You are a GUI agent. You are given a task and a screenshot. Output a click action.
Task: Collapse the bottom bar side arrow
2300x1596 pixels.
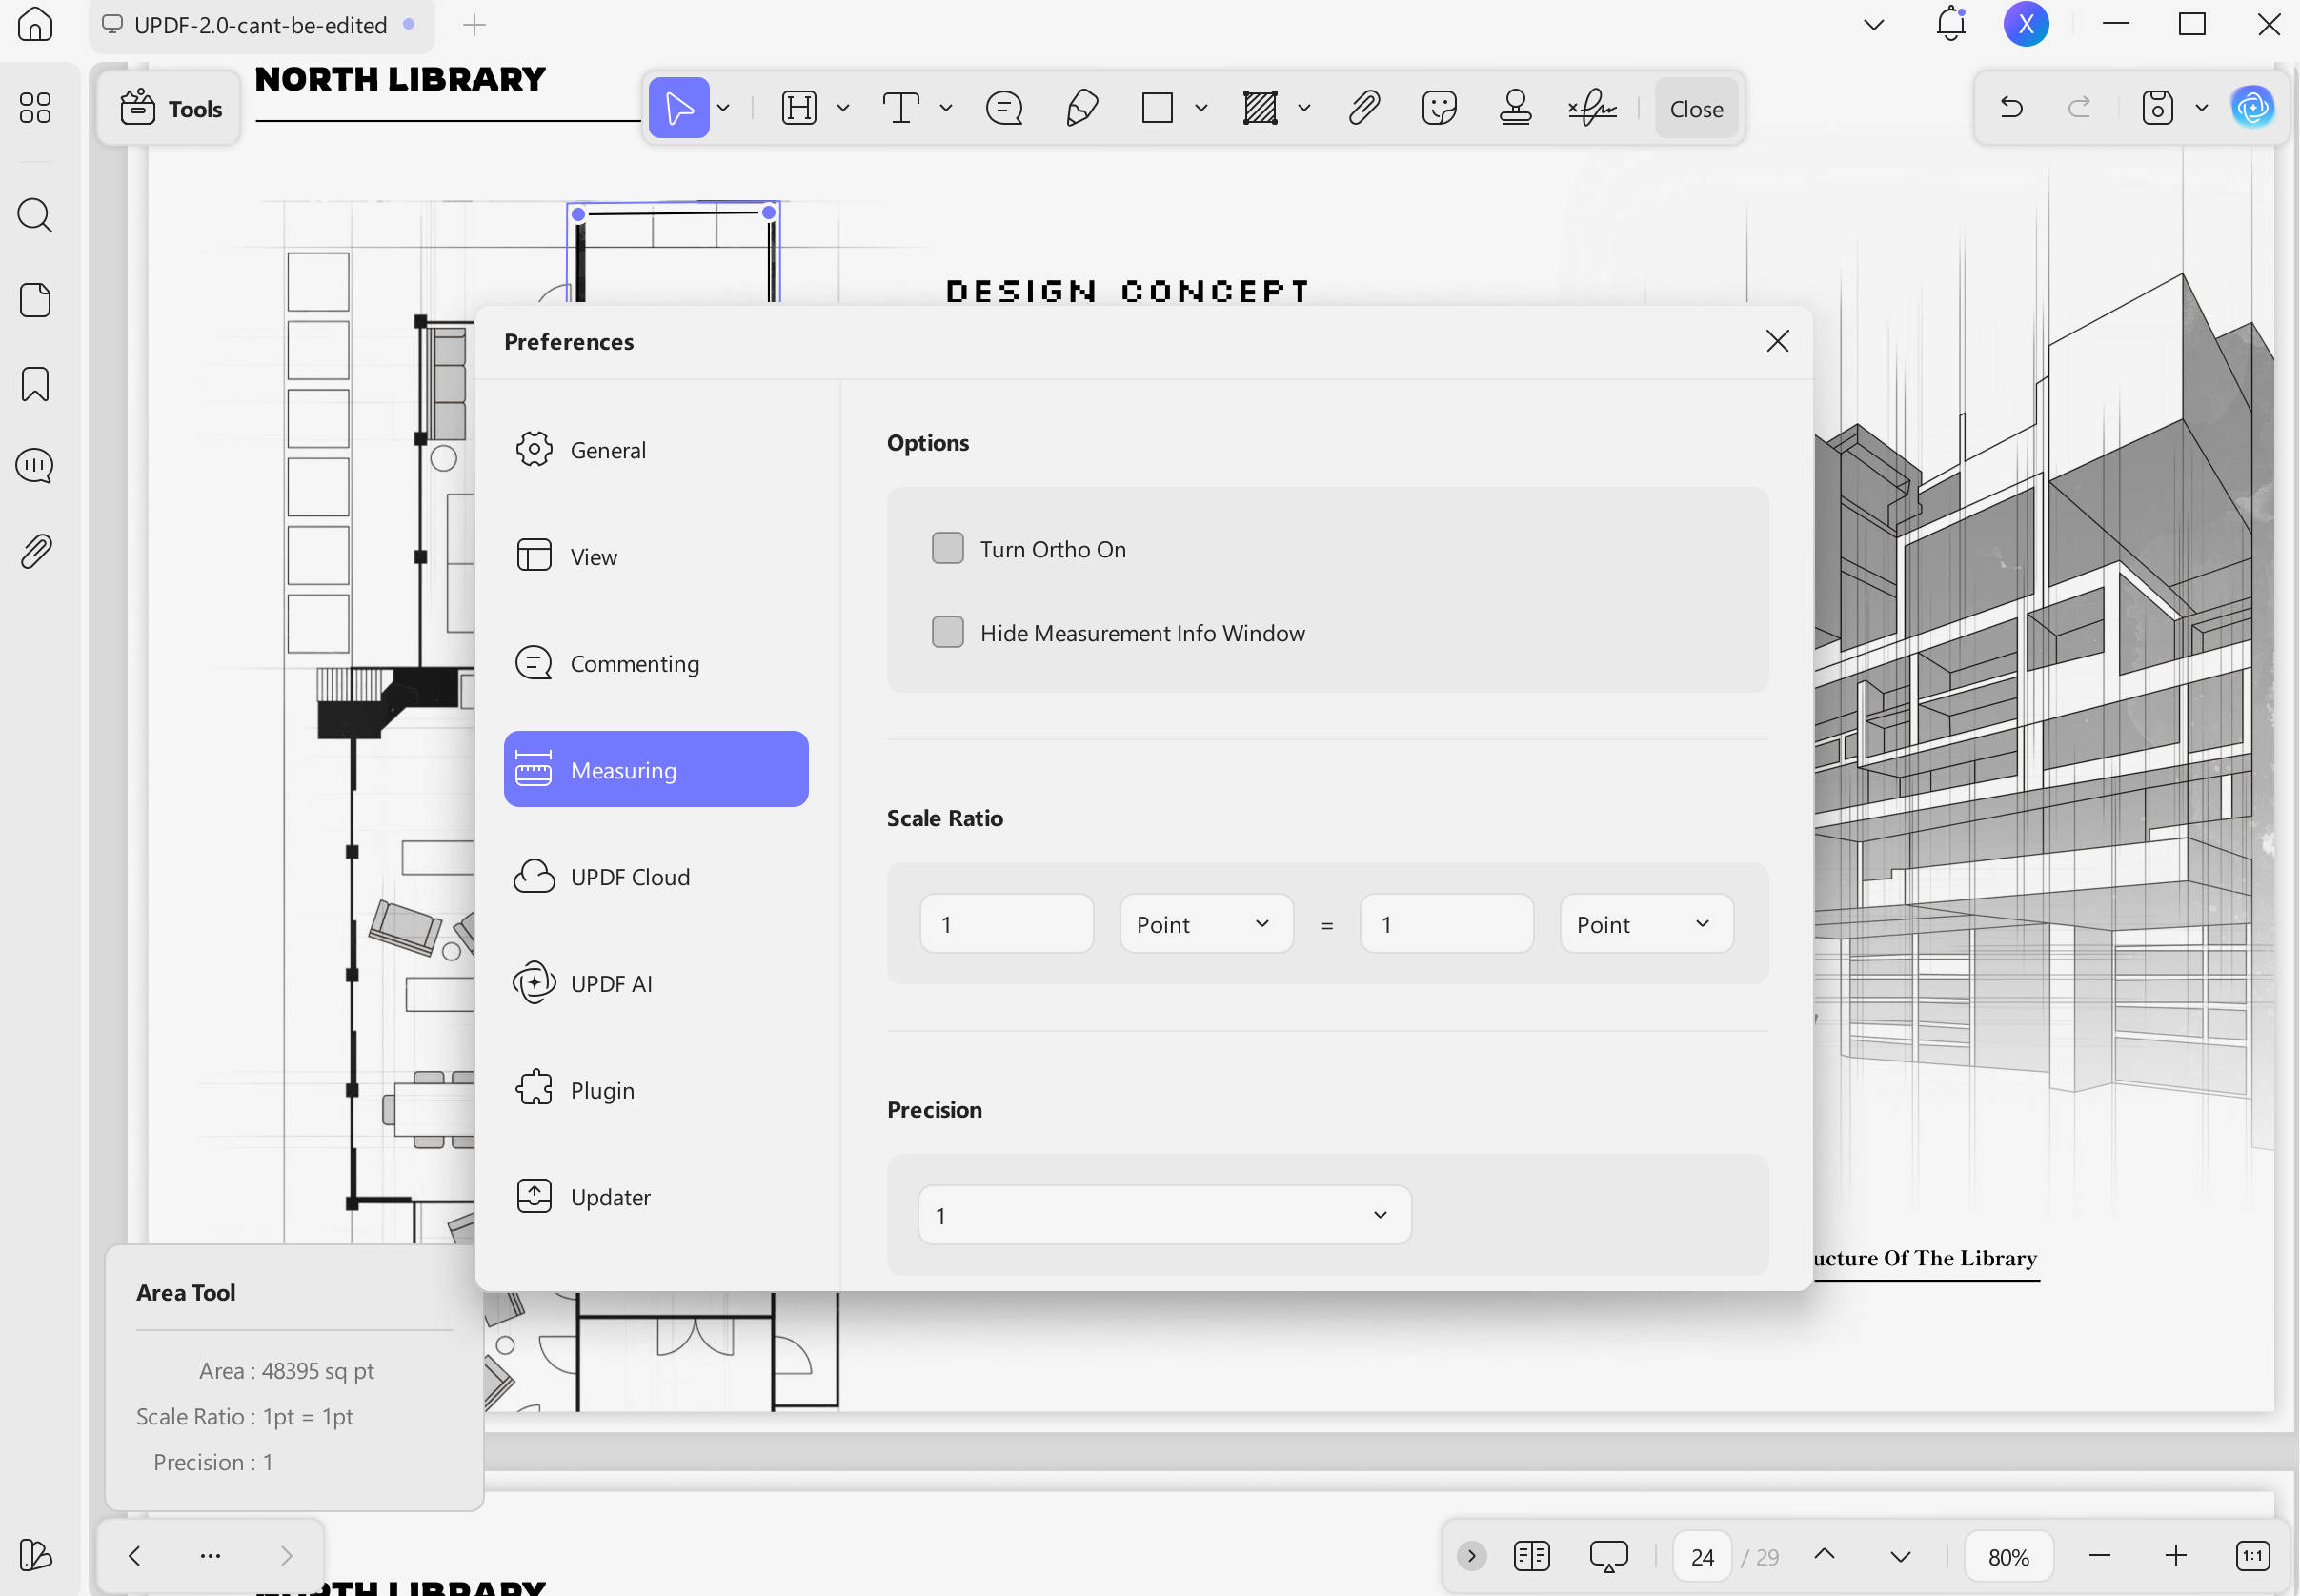coord(1471,1556)
